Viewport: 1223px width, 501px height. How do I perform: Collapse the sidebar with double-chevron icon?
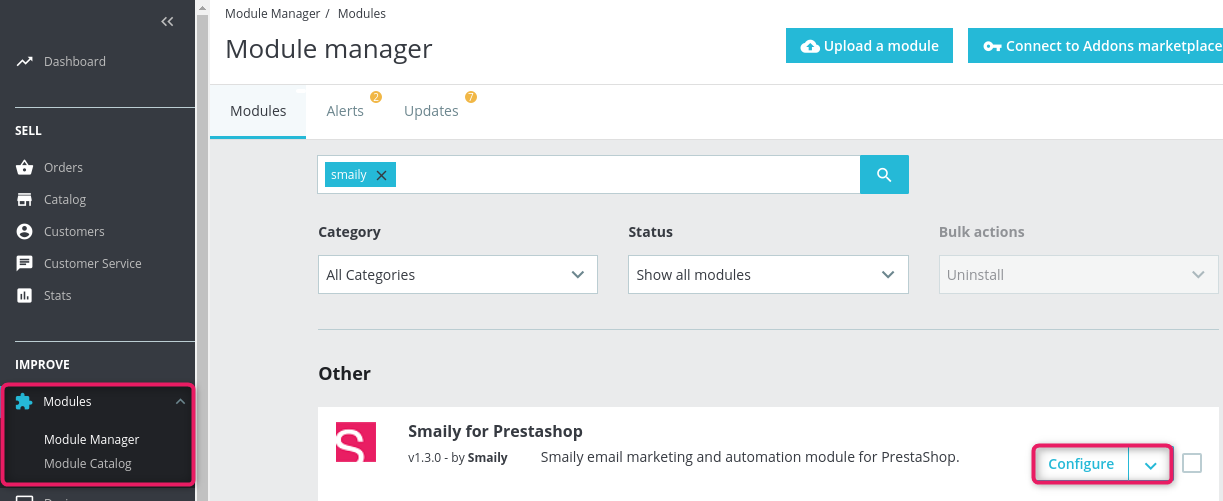click(x=167, y=21)
